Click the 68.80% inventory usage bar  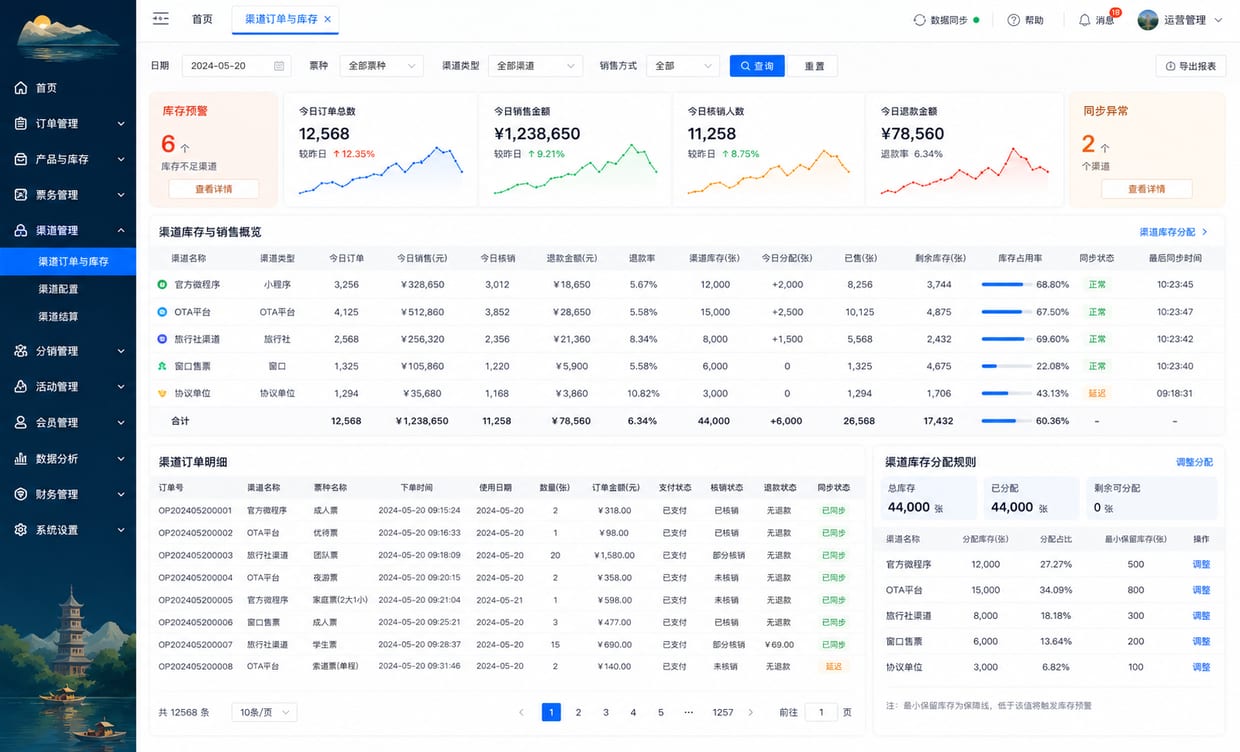[1006, 285]
